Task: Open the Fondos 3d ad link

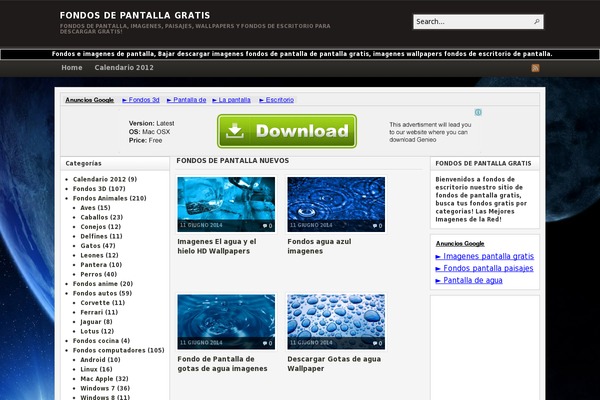Action: coord(140,100)
